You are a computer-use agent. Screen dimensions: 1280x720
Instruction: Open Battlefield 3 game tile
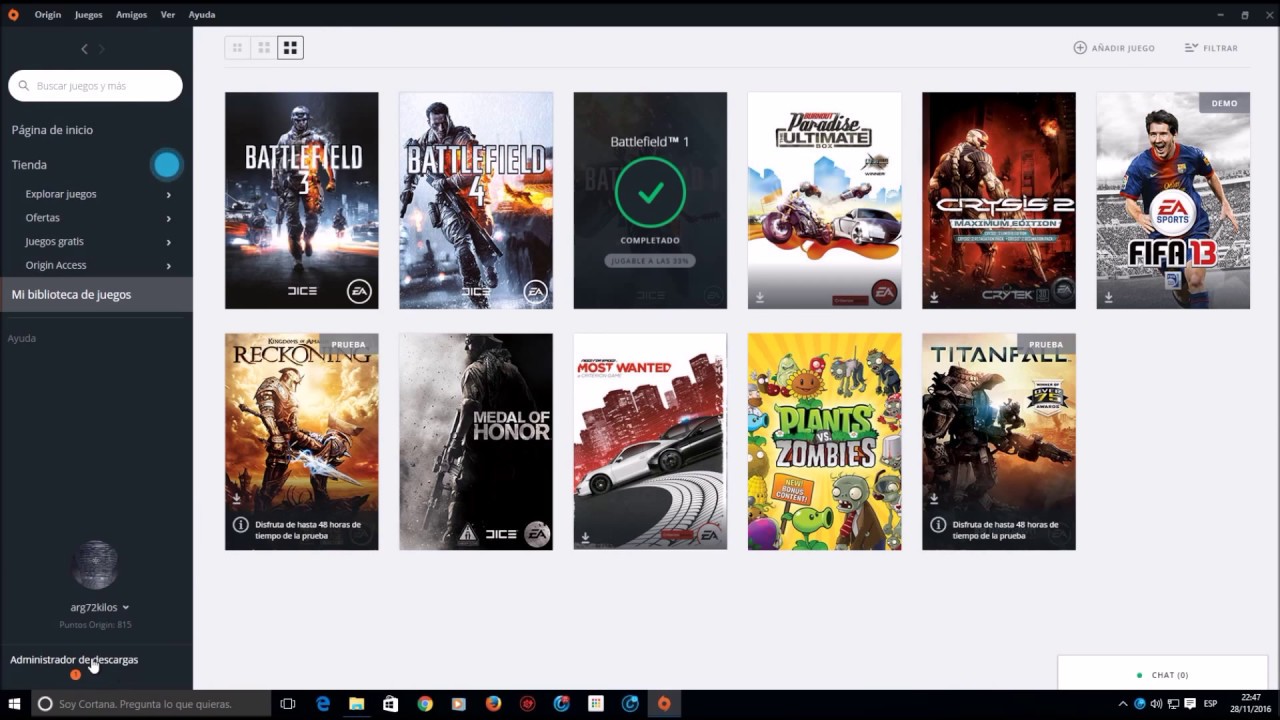point(302,200)
